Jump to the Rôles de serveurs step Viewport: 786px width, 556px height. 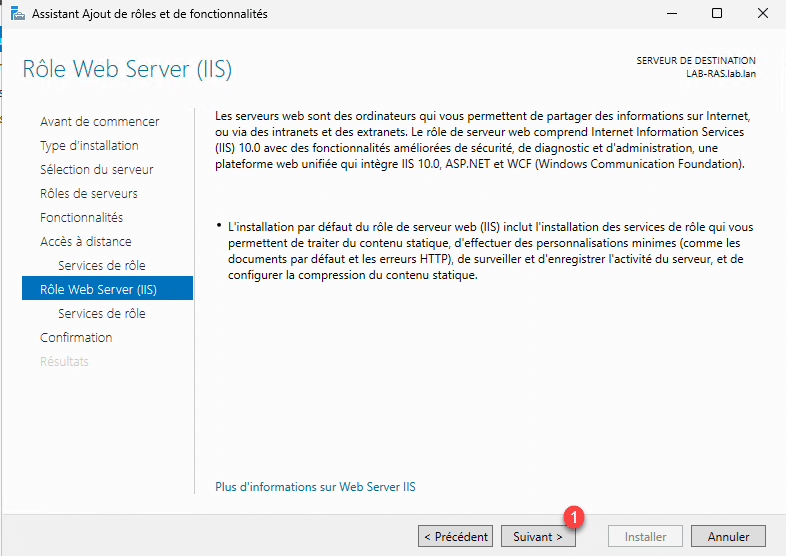(88, 193)
